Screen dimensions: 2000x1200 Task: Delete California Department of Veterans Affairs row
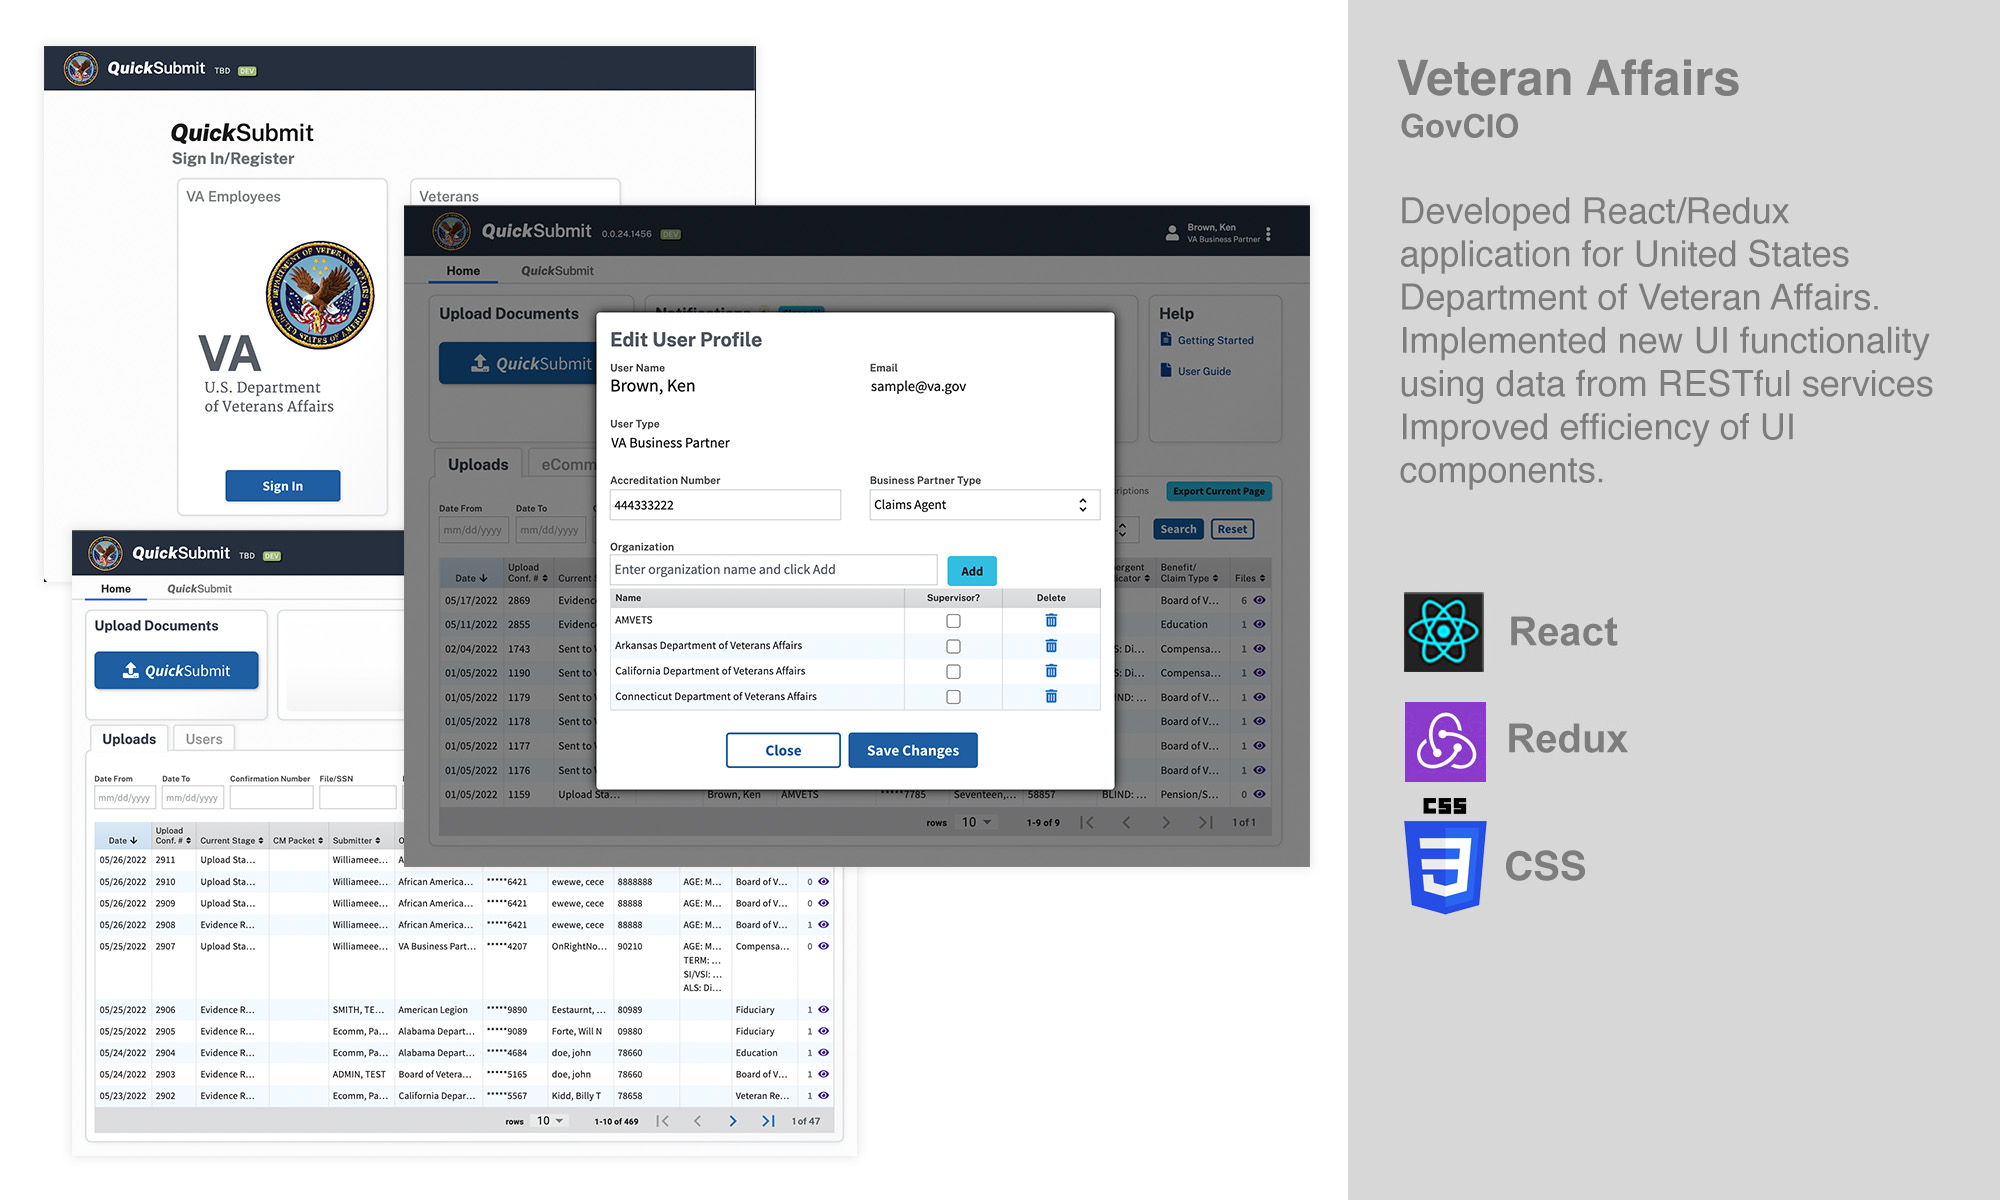tap(1051, 671)
